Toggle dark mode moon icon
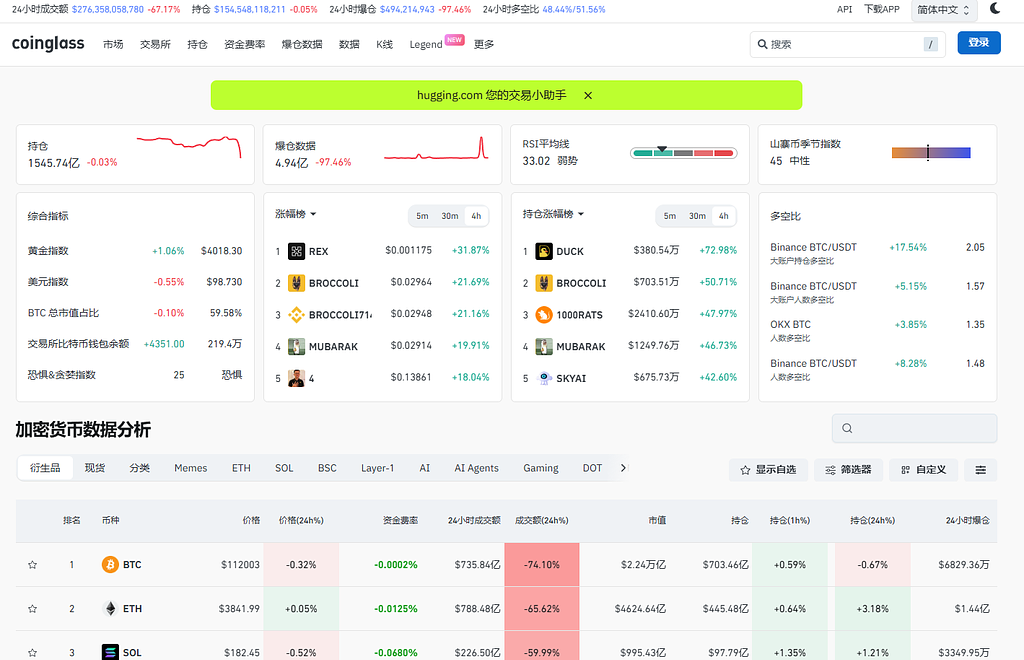1024x660 pixels. coord(995,9)
